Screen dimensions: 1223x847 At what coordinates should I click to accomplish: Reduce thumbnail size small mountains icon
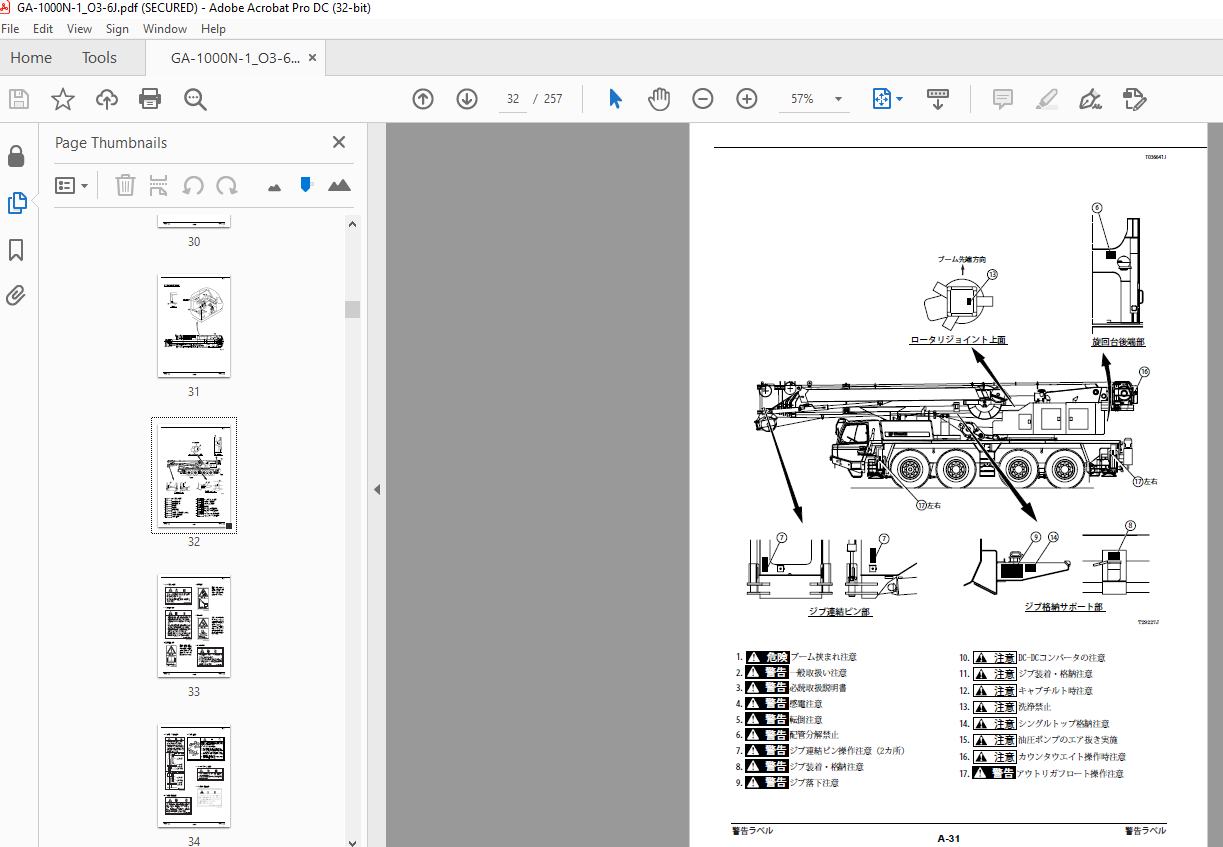pyautogui.click(x=275, y=186)
